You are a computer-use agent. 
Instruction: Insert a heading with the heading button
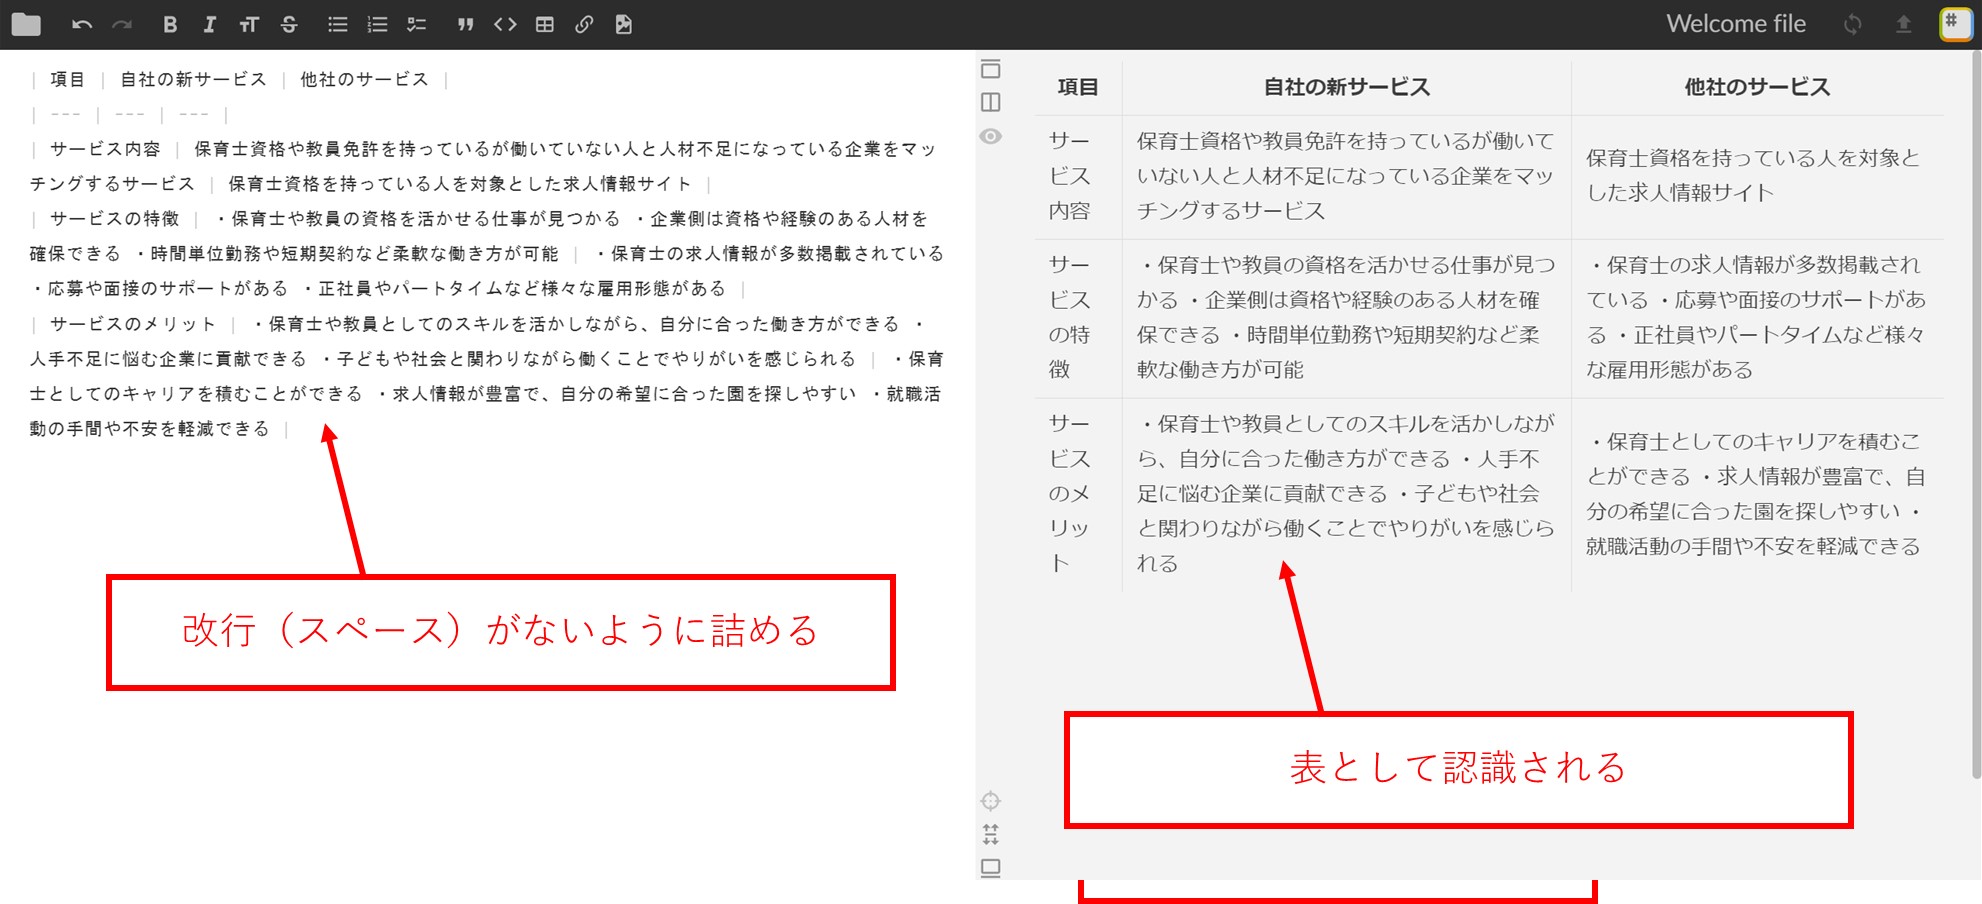click(x=249, y=25)
